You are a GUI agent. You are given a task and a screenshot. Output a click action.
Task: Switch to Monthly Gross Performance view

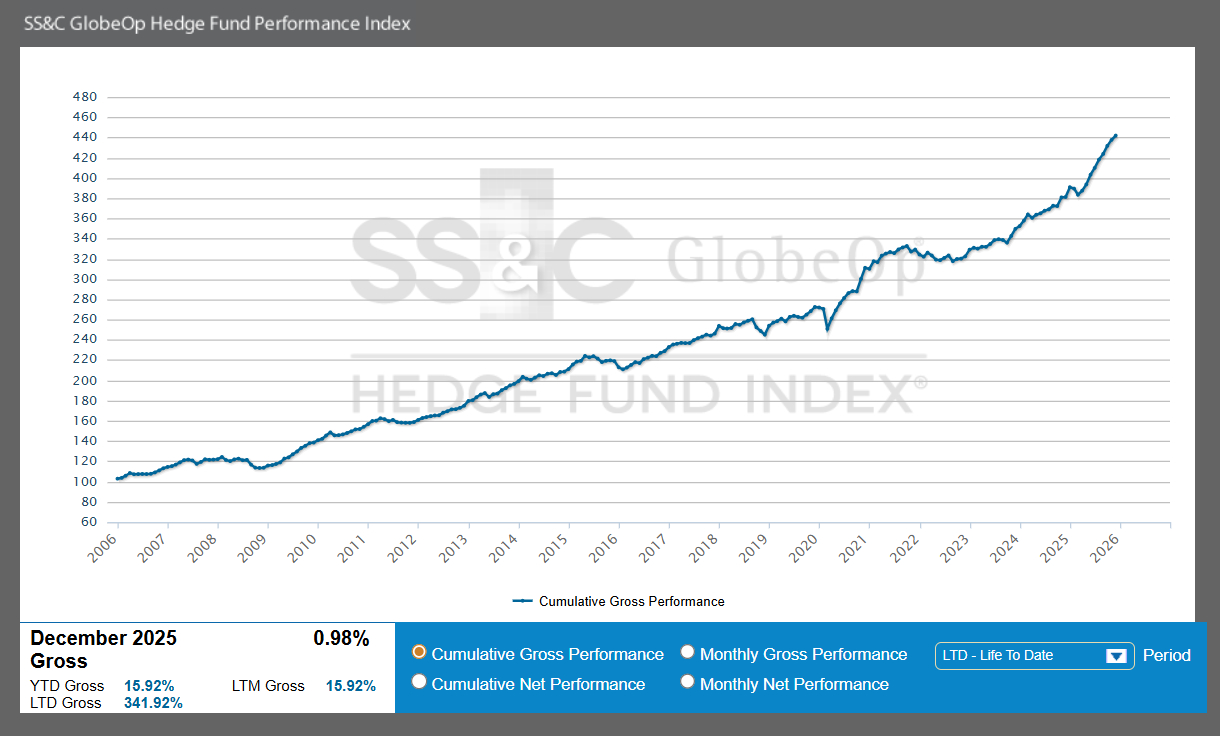pyautogui.click(x=687, y=653)
